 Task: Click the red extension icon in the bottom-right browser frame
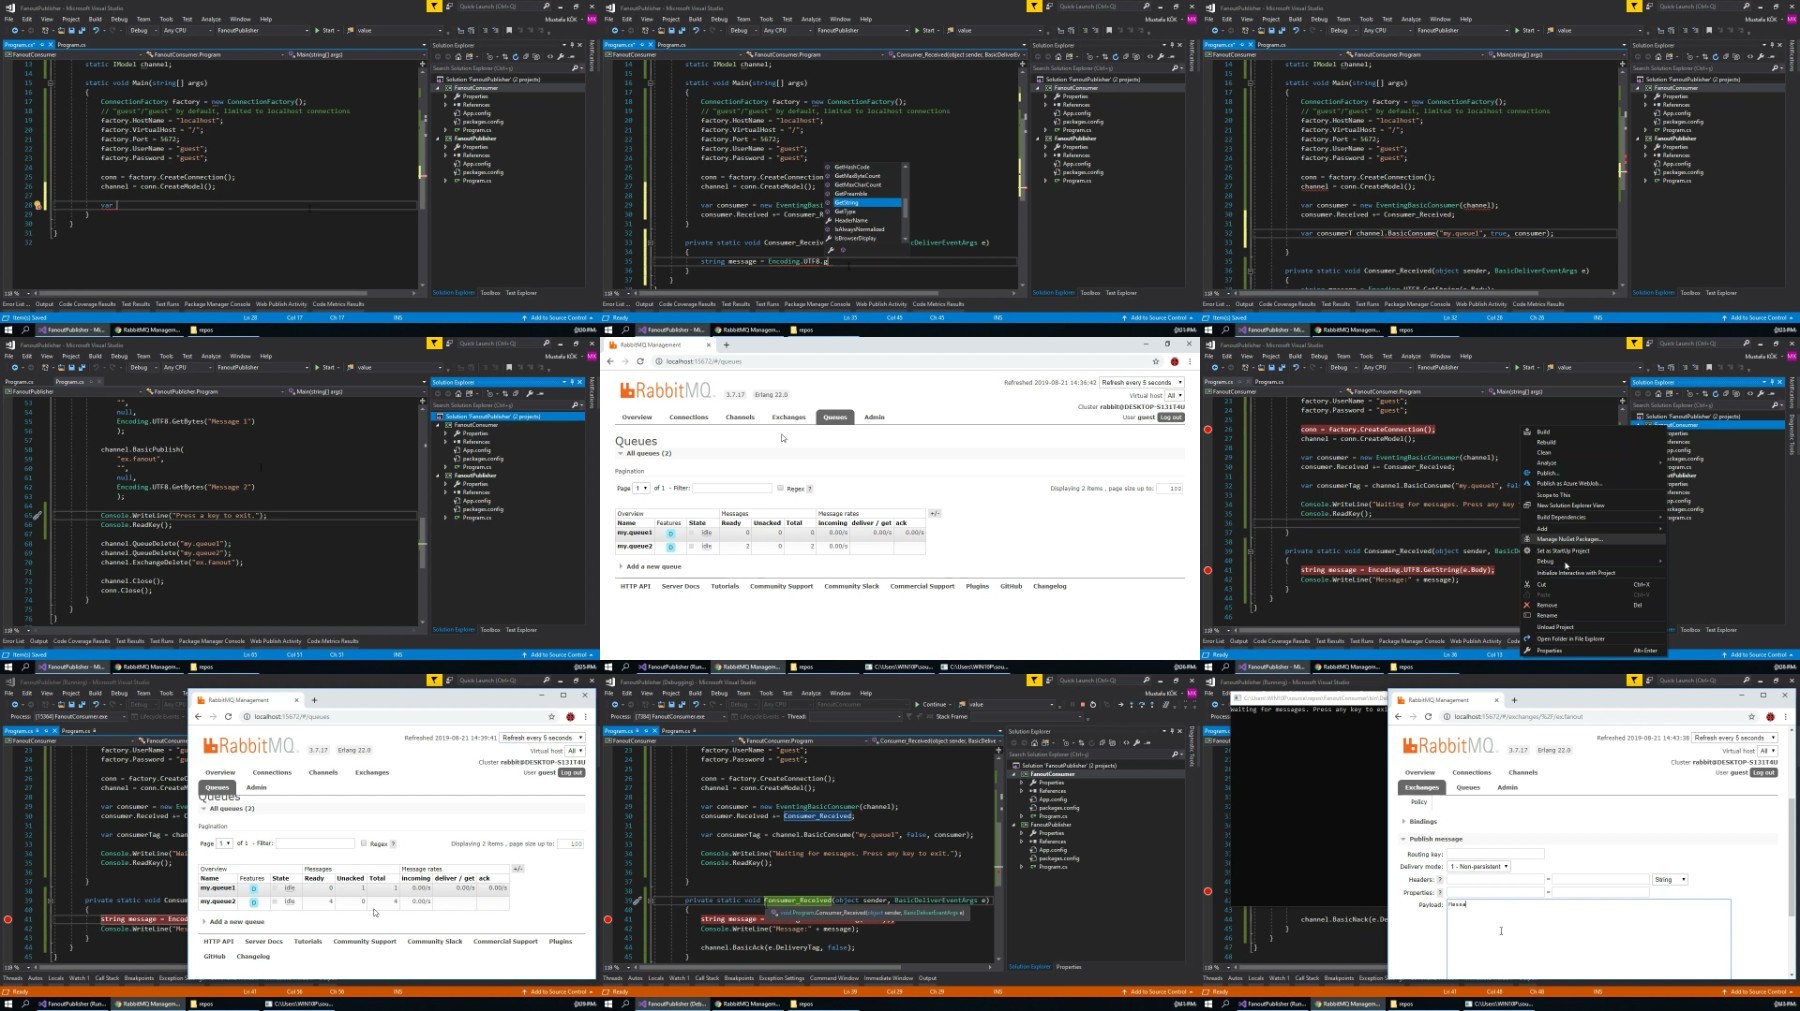tap(1770, 716)
